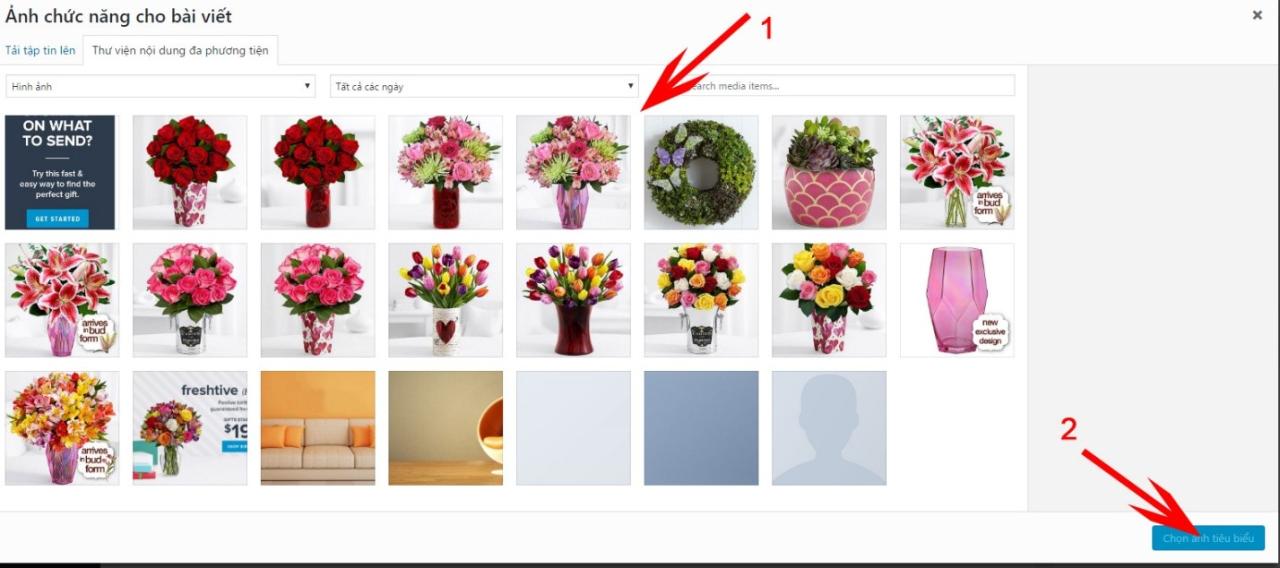Select the first red roses bouquet thumbnail
This screenshot has height=568, width=1280.
click(x=190, y=172)
